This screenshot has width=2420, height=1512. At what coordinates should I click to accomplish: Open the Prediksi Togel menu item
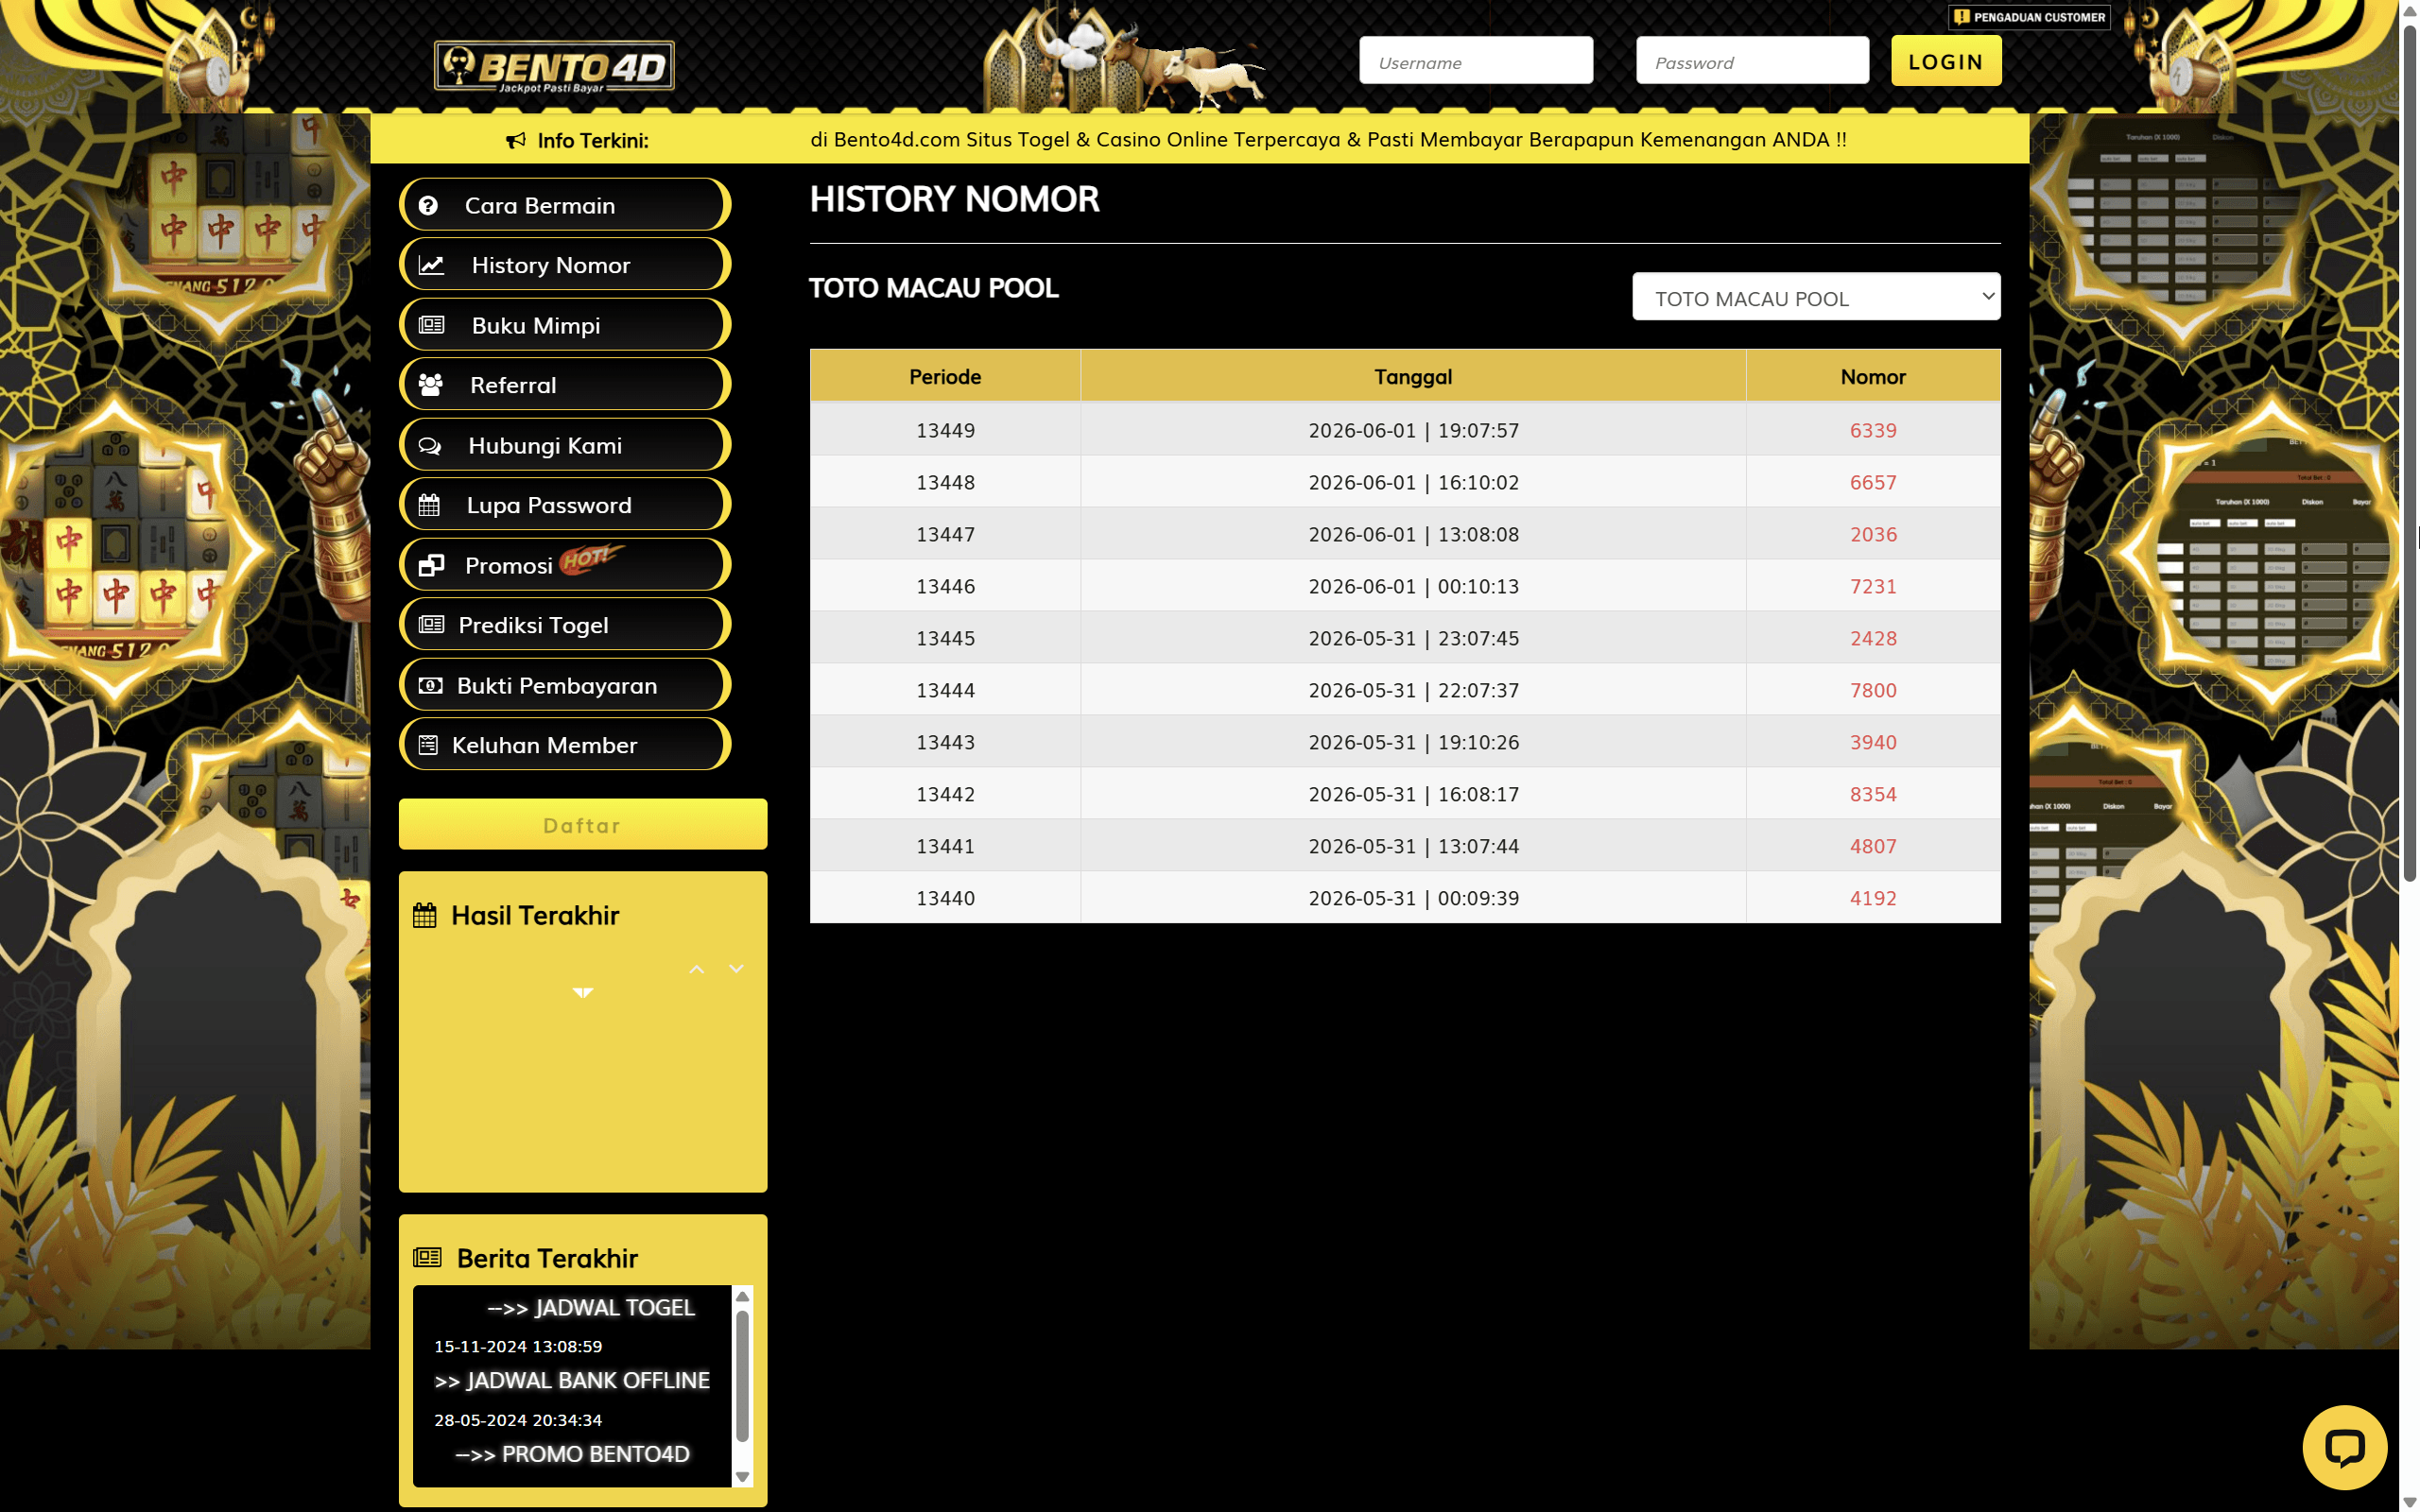point(565,625)
